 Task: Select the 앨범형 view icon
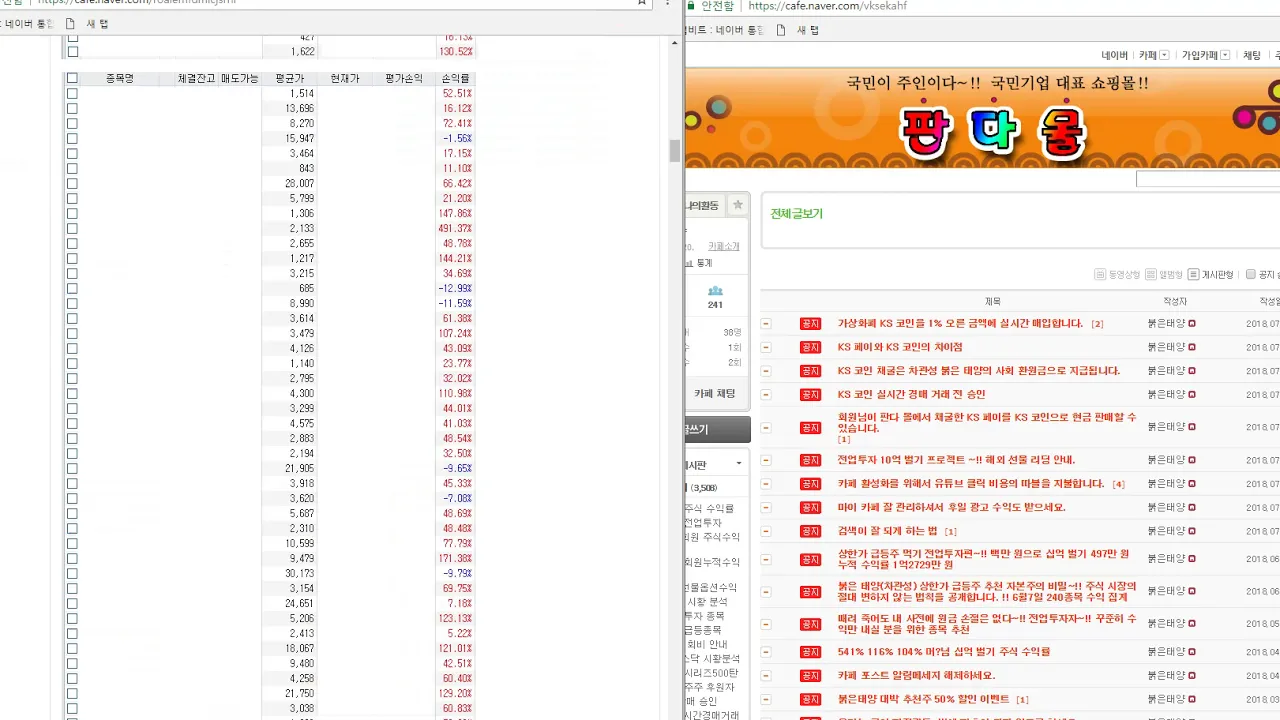[x=1151, y=275]
